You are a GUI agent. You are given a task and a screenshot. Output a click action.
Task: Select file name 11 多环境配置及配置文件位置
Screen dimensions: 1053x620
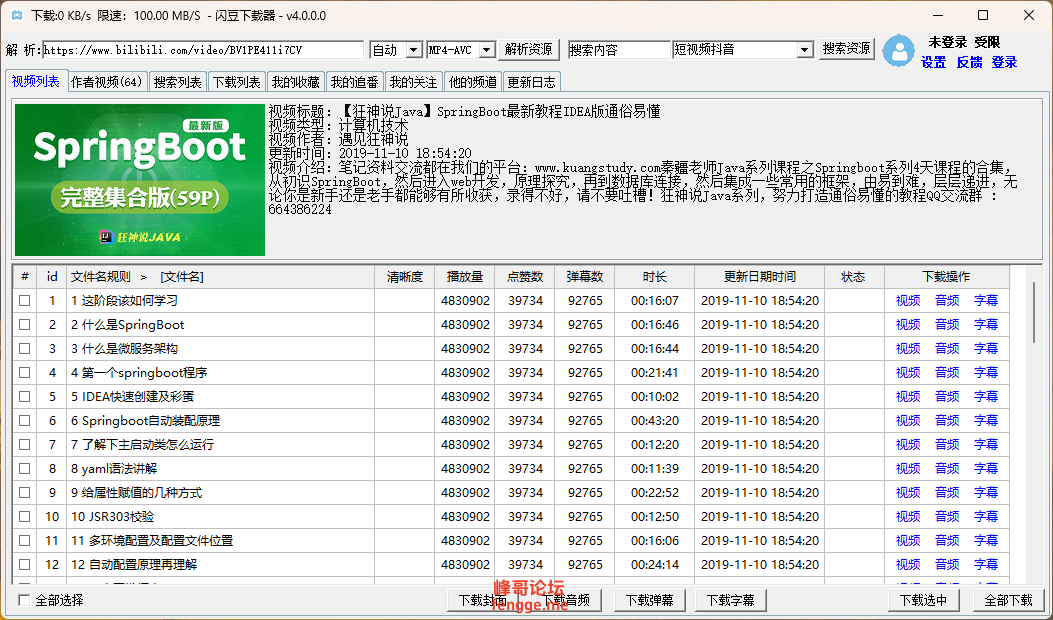click(152, 541)
